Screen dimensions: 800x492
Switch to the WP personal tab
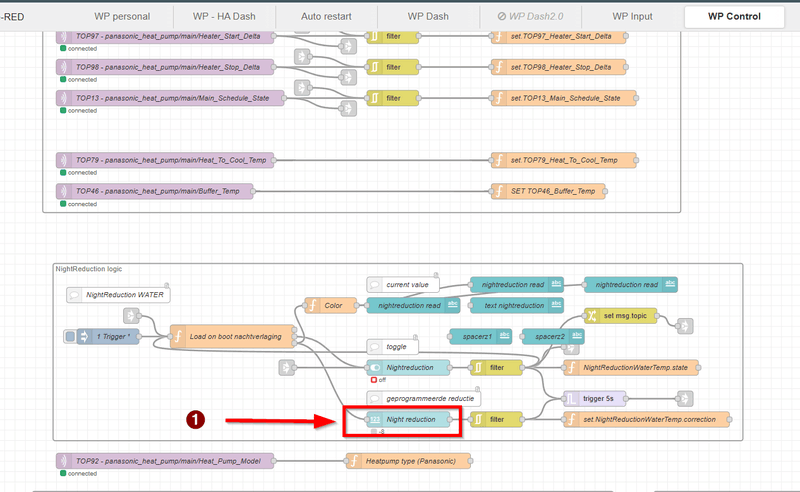point(122,16)
